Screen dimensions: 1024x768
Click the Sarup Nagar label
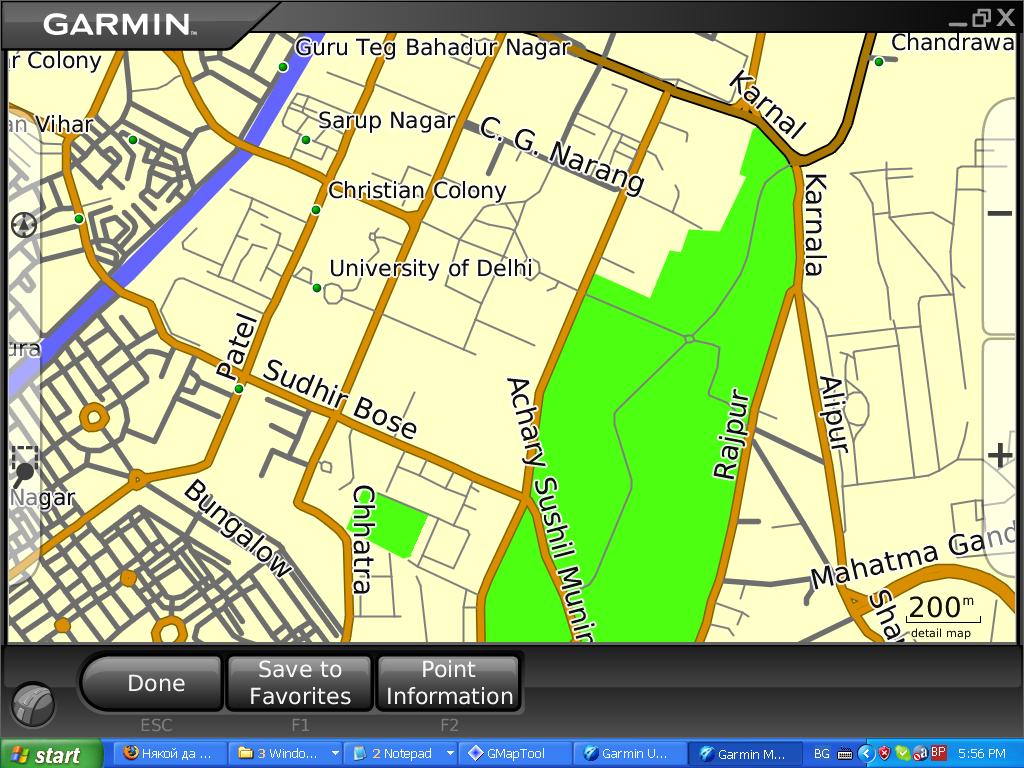386,120
